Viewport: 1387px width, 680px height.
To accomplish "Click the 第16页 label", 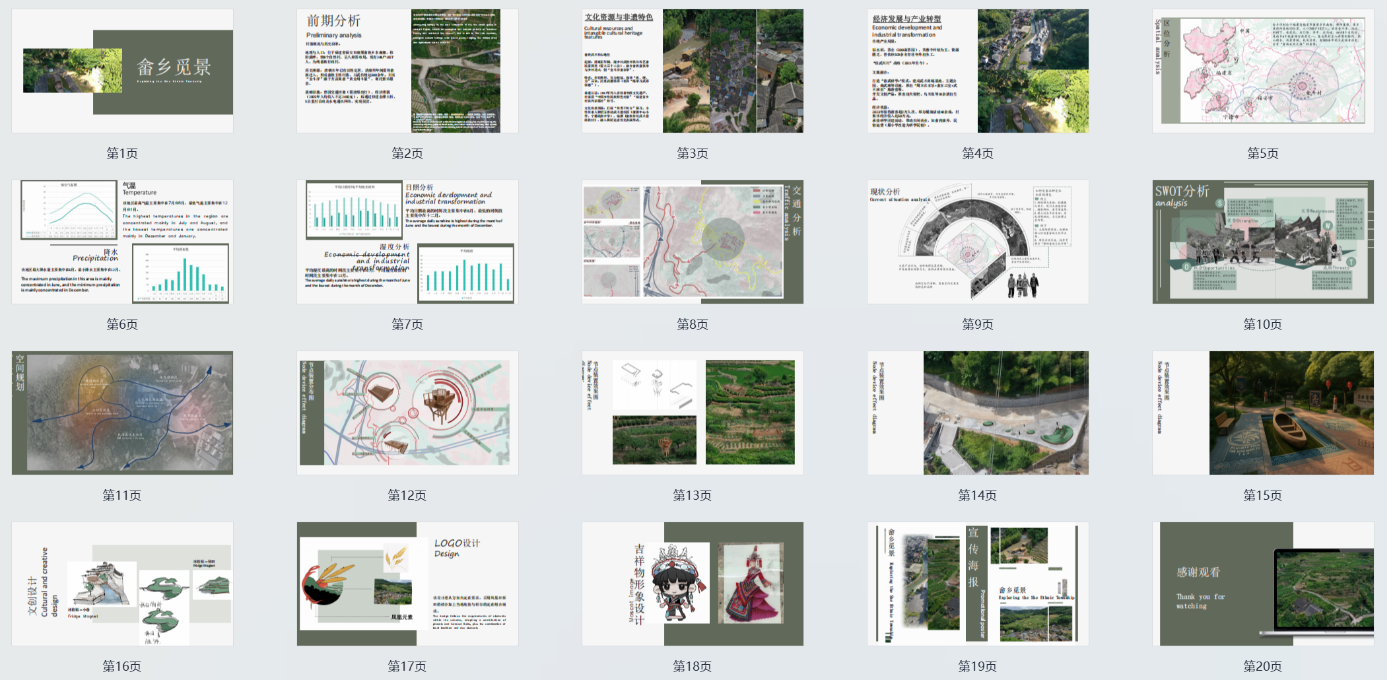I will tap(122, 666).
